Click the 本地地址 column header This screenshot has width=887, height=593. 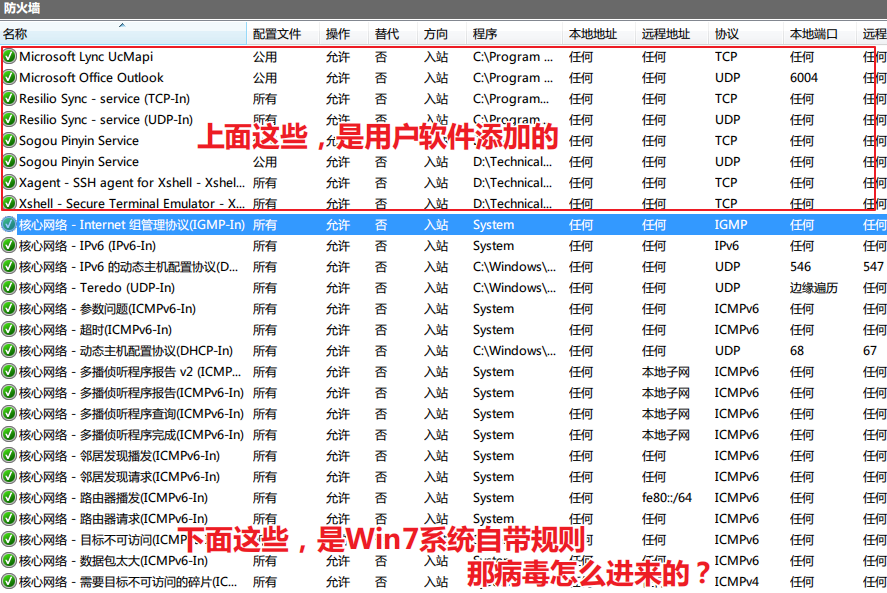(x=598, y=34)
